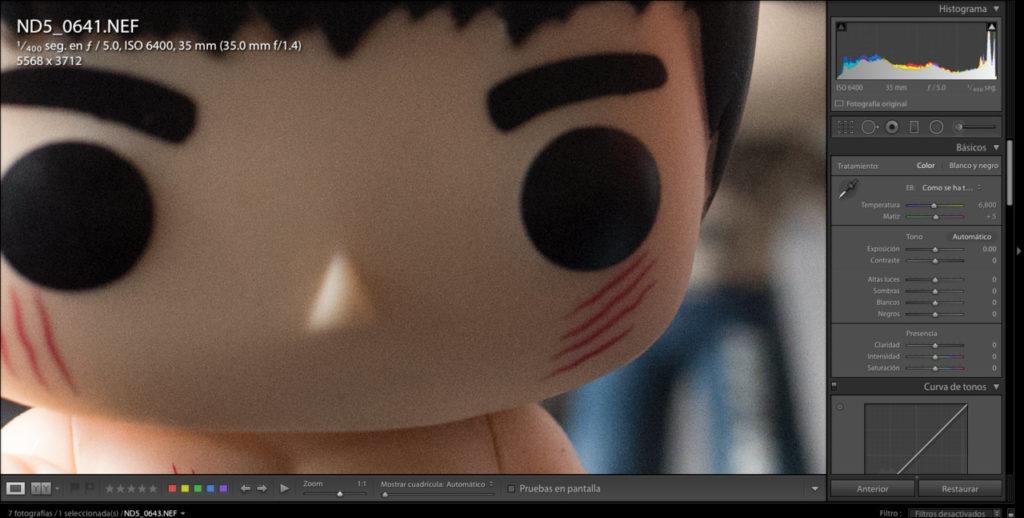
Task: Click Temperatura value 6,800 field
Action: [987, 205]
